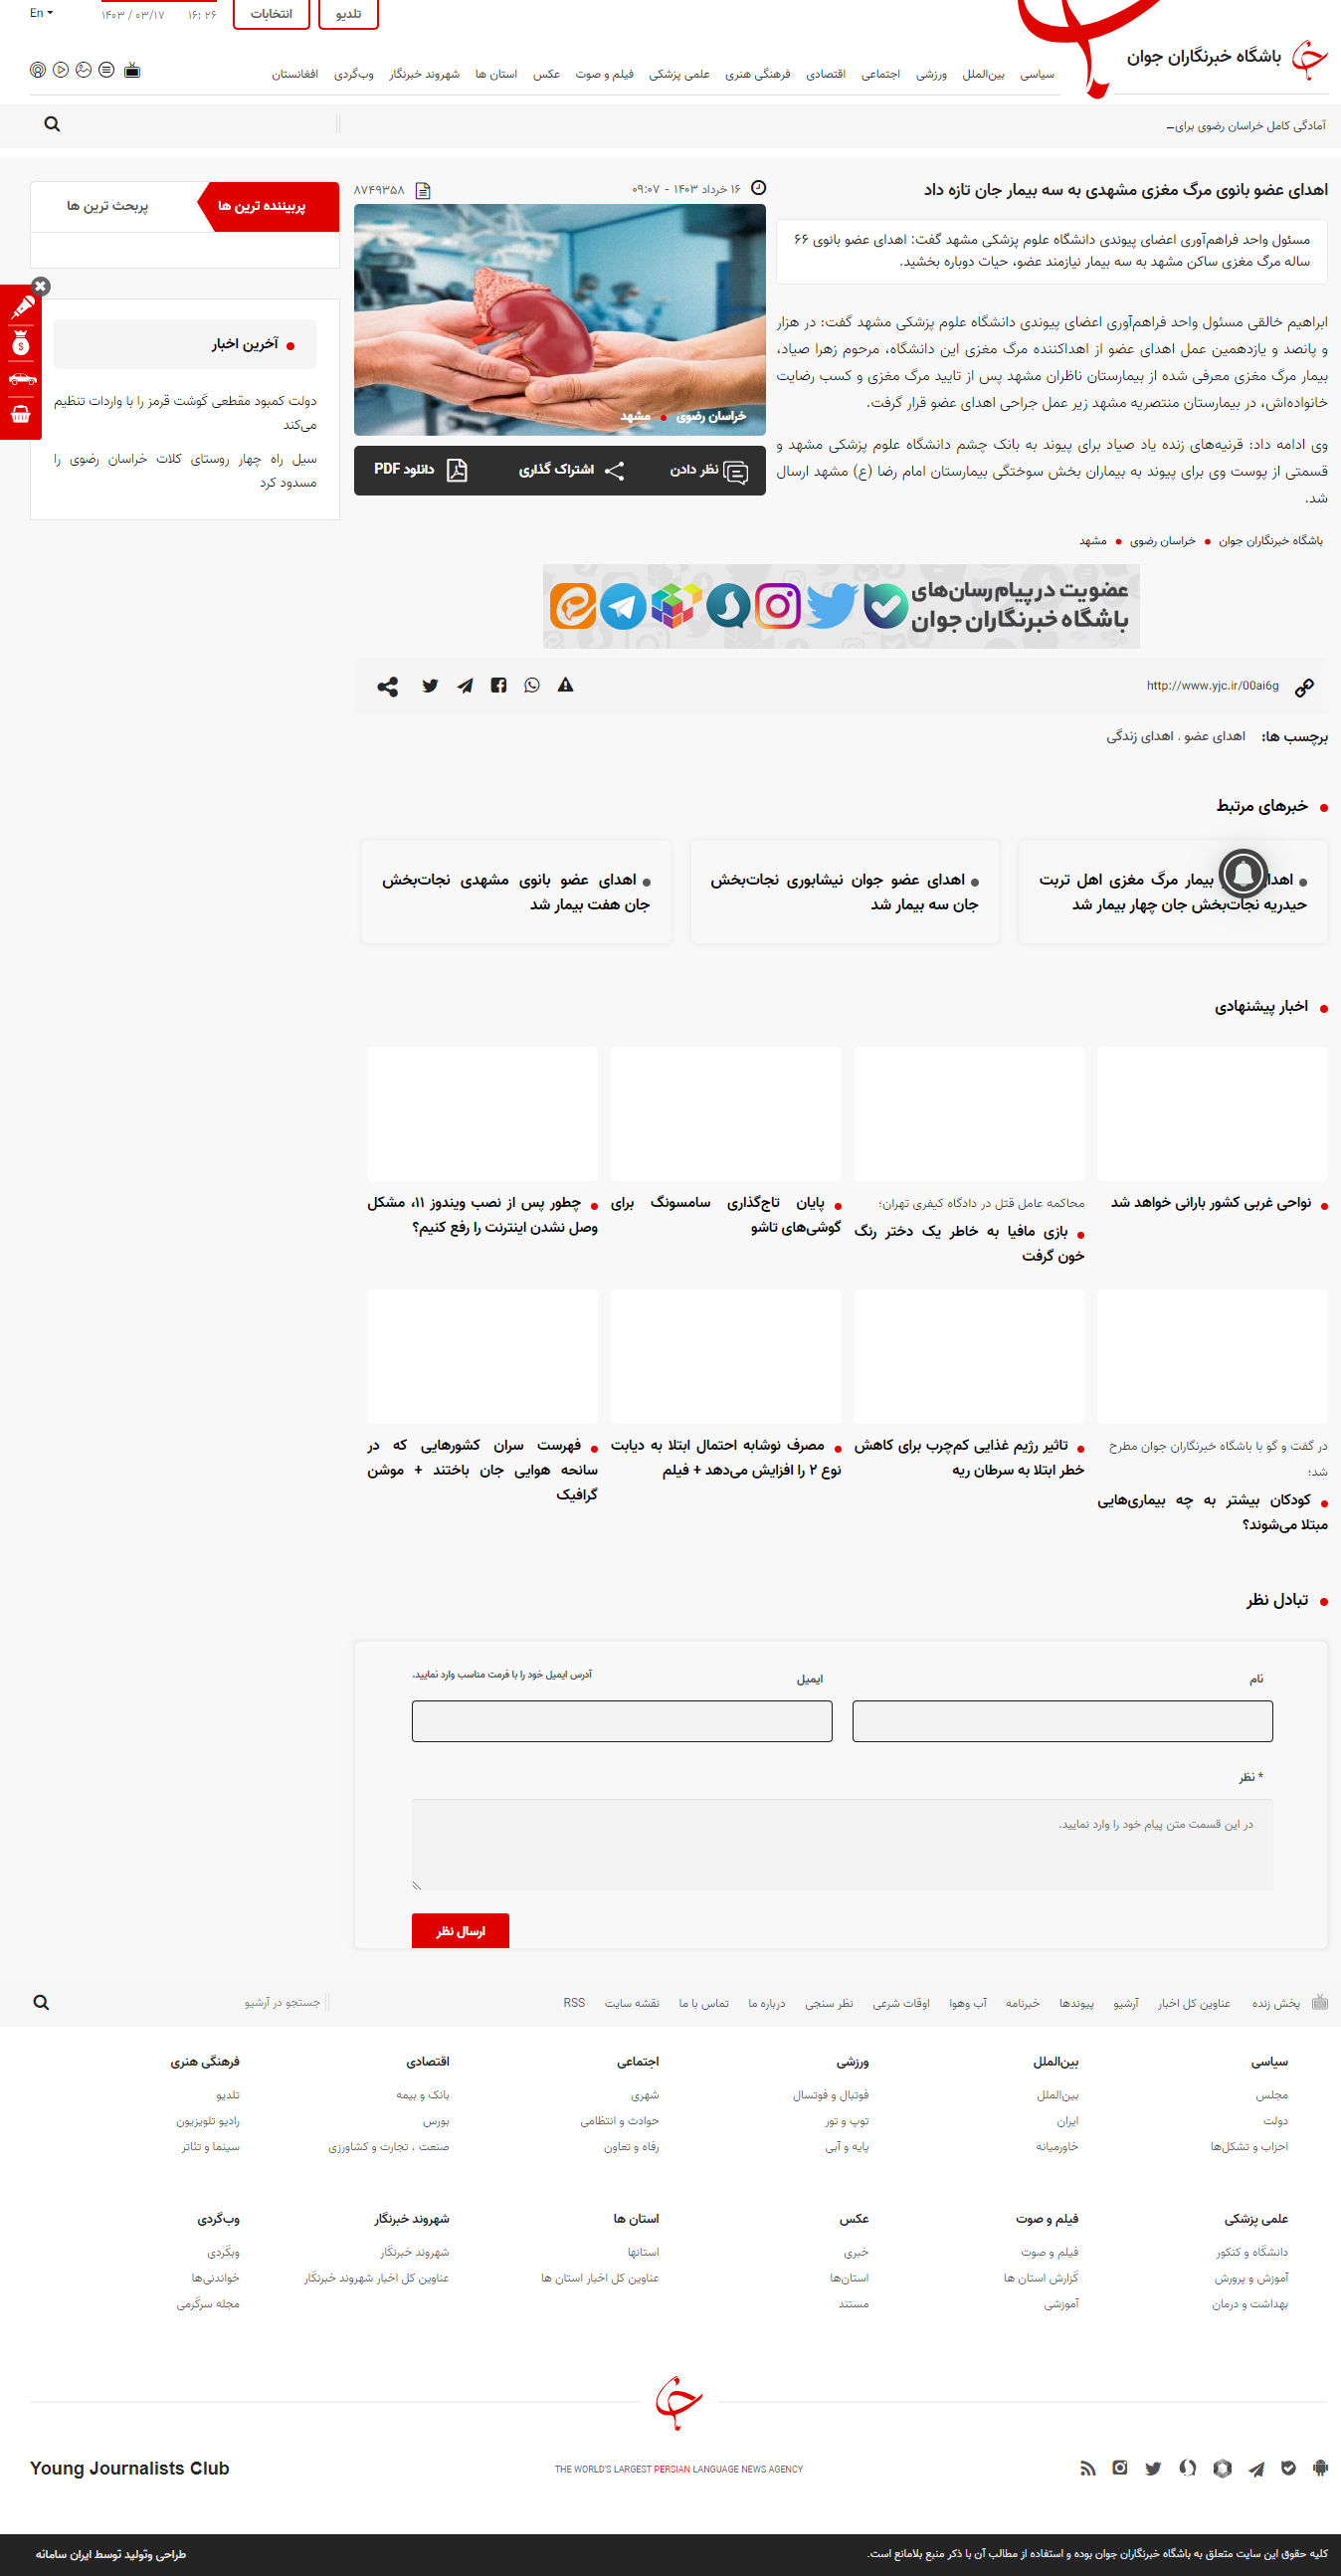
Task: Click the report error warning icon
Action: (x=566, y=685)
